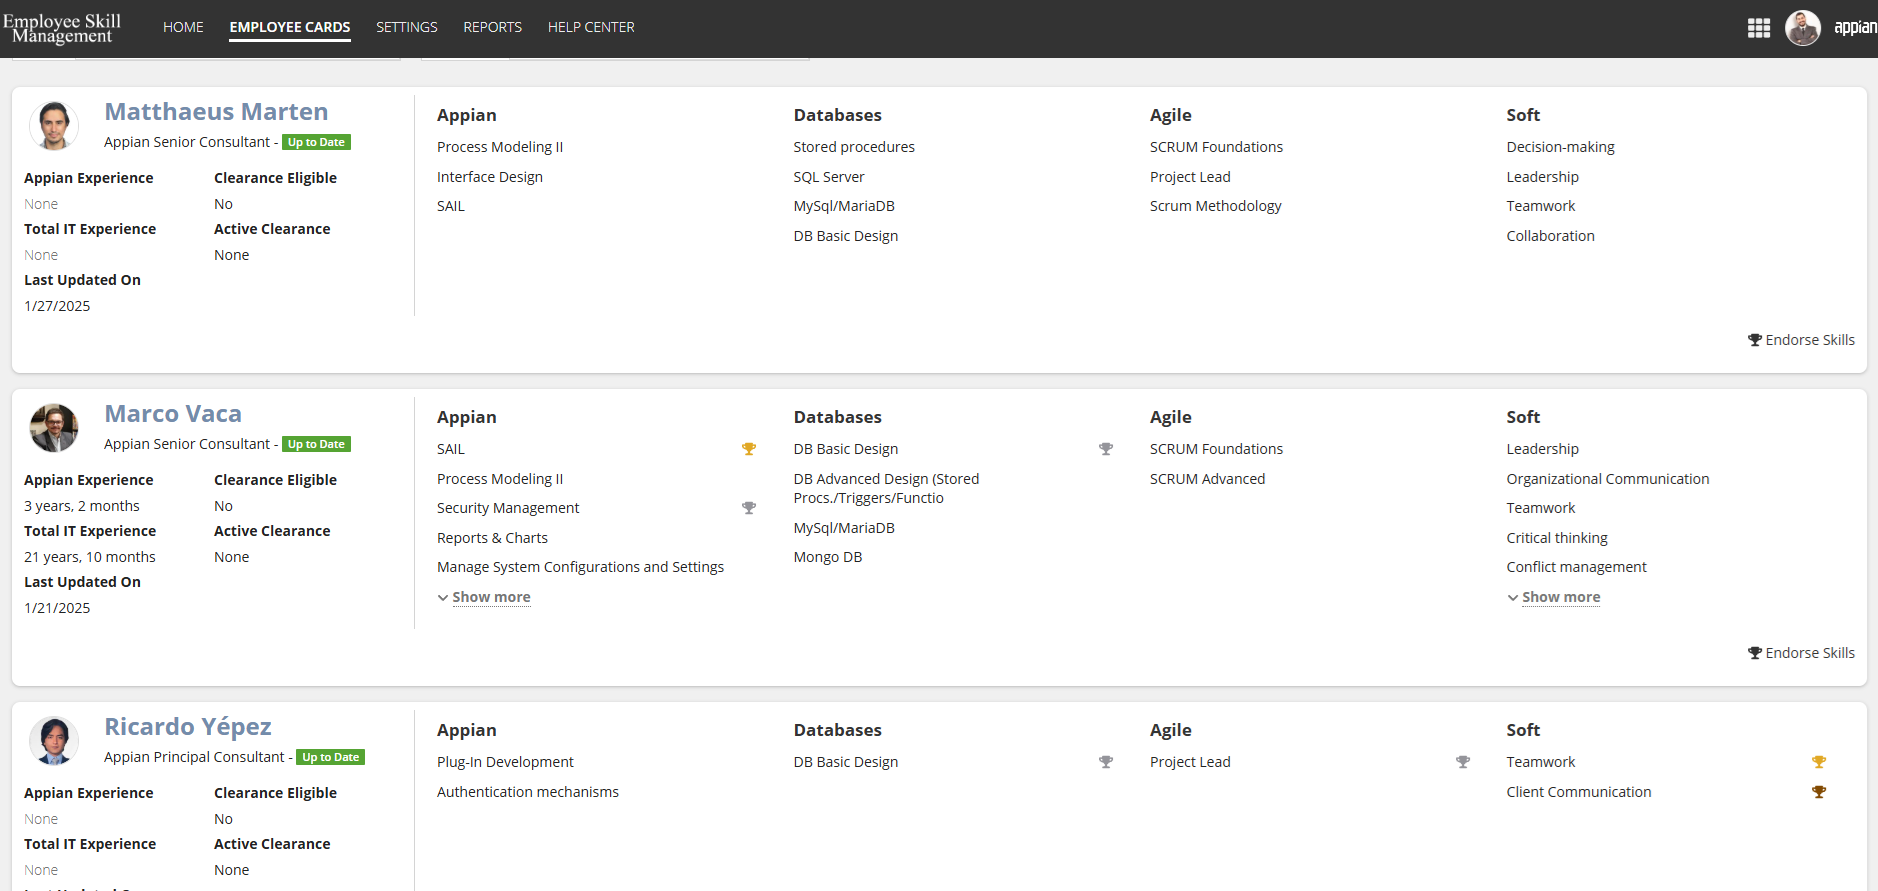Switch to the Settings tab

point(407,27)
